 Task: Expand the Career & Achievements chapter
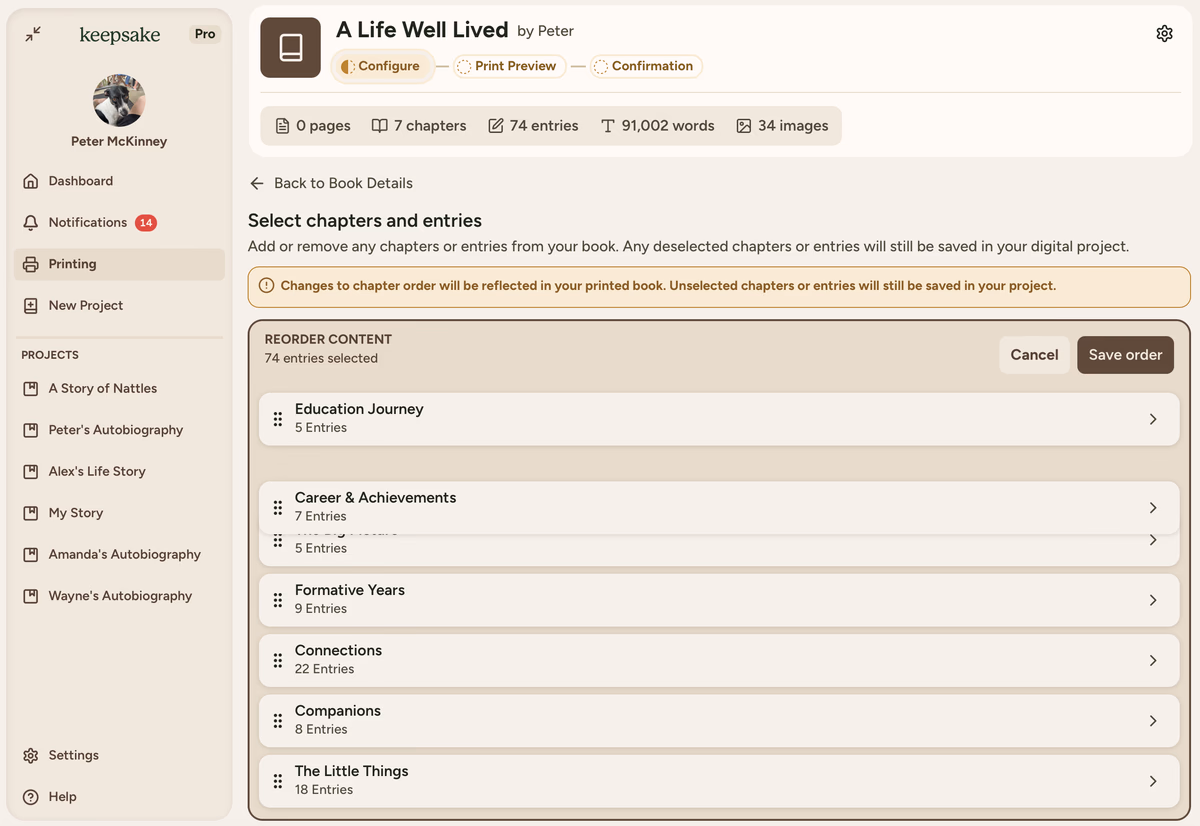point(1152,508)
